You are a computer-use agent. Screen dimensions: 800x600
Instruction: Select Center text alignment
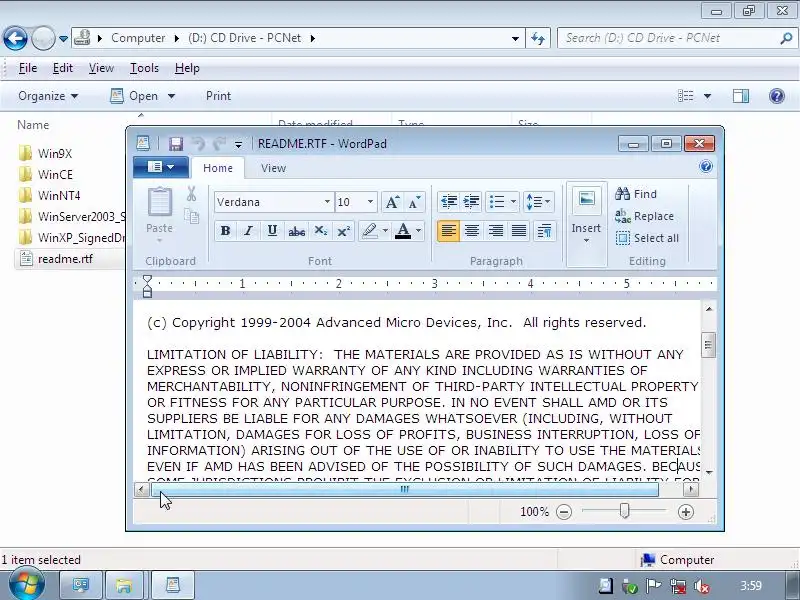(x=472, y=231)
